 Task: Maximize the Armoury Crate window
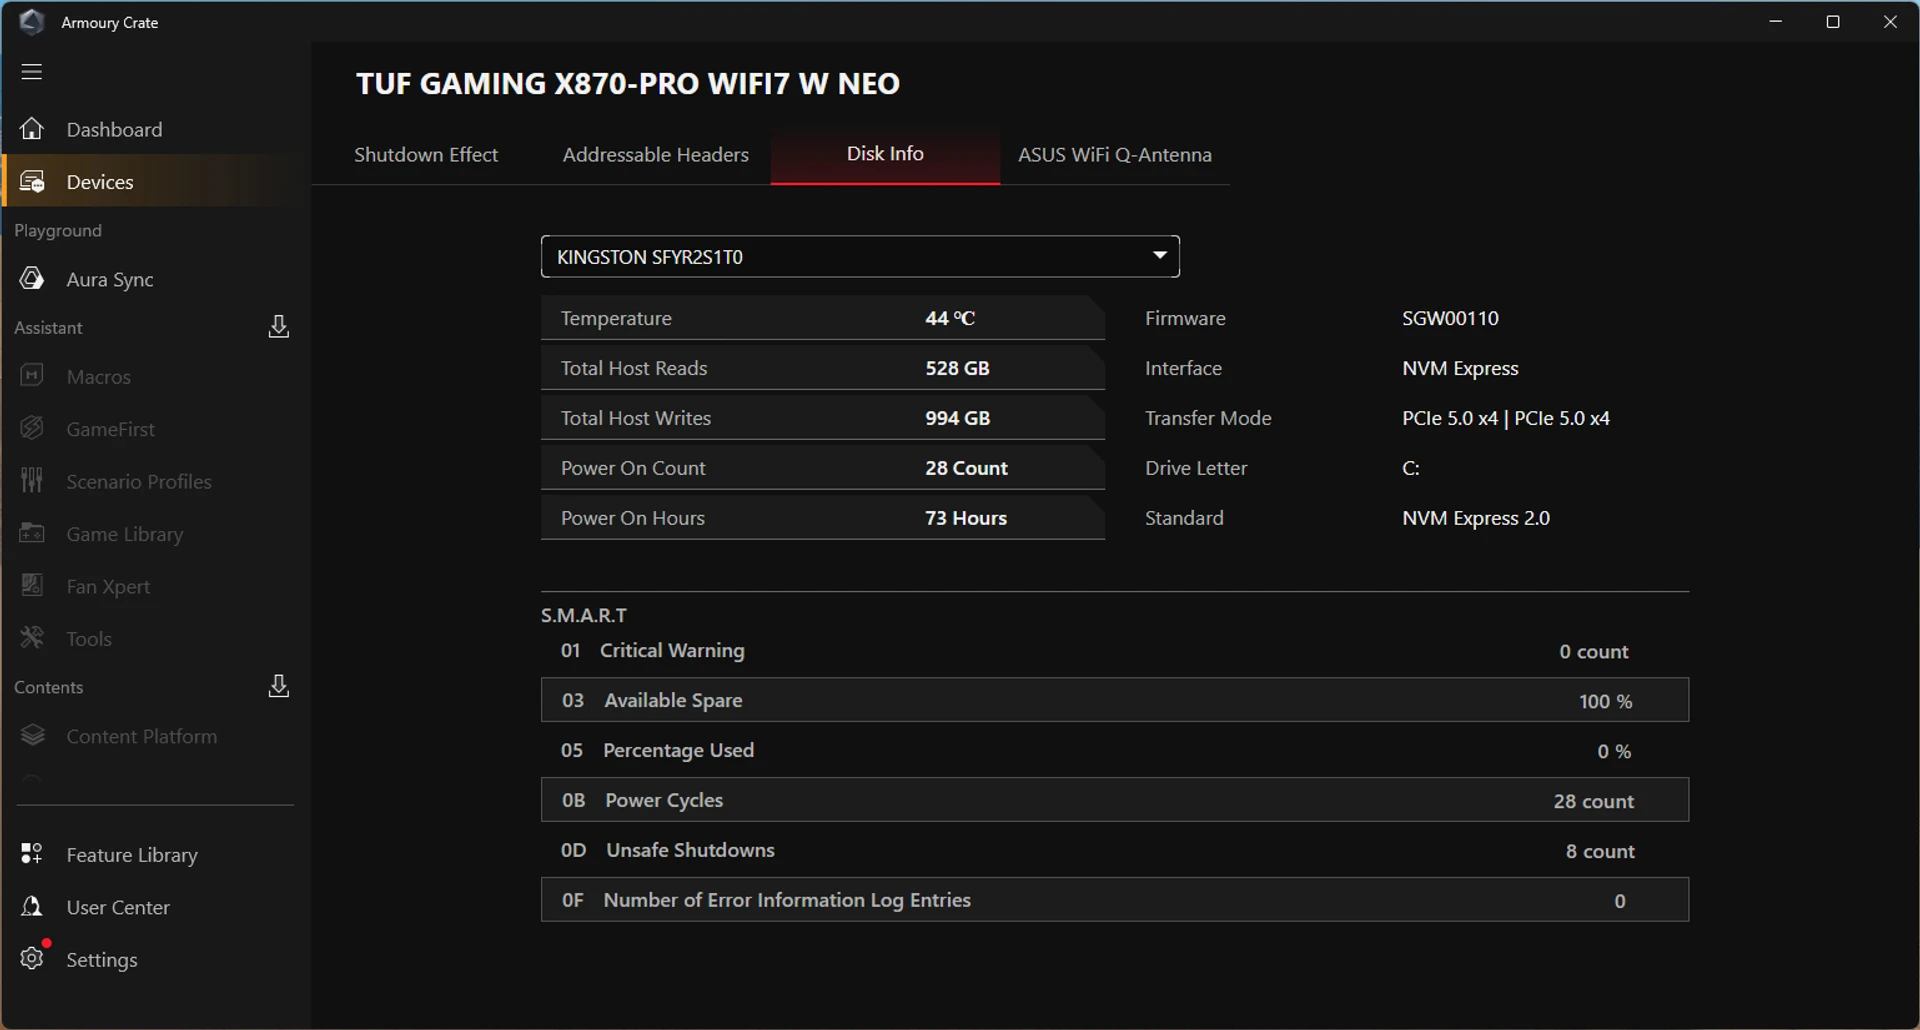click(x=1833, y=21)
